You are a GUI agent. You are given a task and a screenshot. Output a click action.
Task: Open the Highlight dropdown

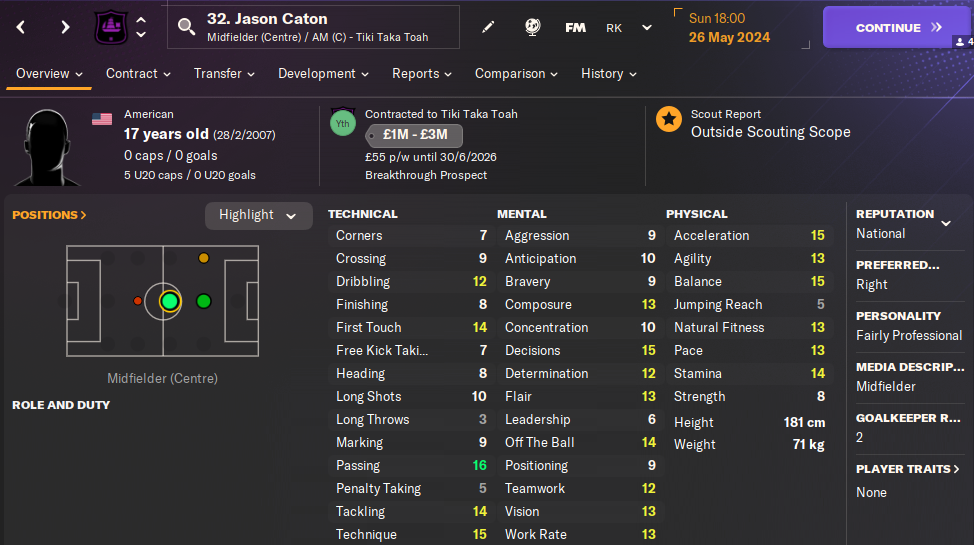coord(259,215)
